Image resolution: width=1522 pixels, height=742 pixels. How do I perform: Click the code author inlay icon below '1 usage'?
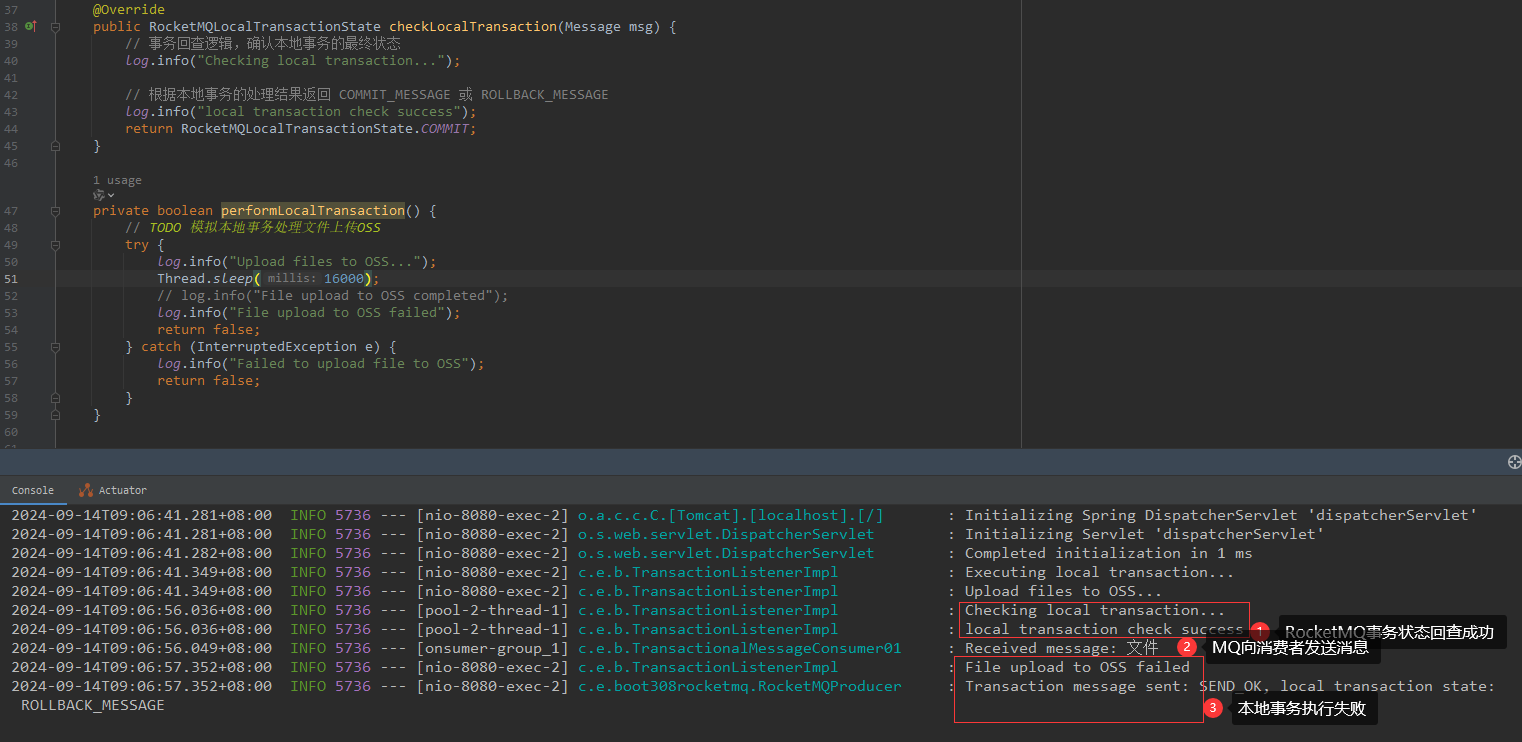[98, 196]
